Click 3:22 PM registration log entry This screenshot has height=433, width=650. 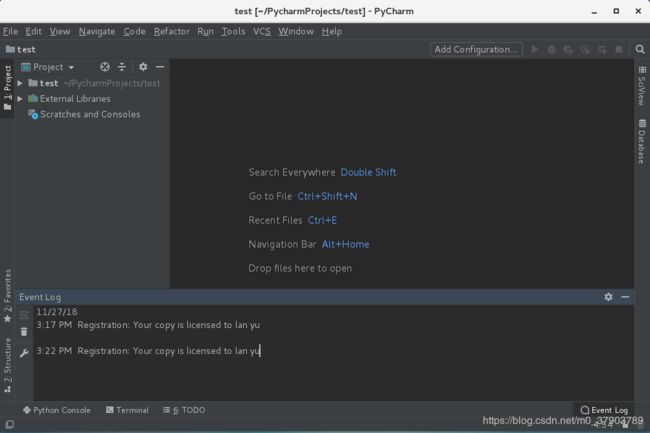tap(148, 351)
